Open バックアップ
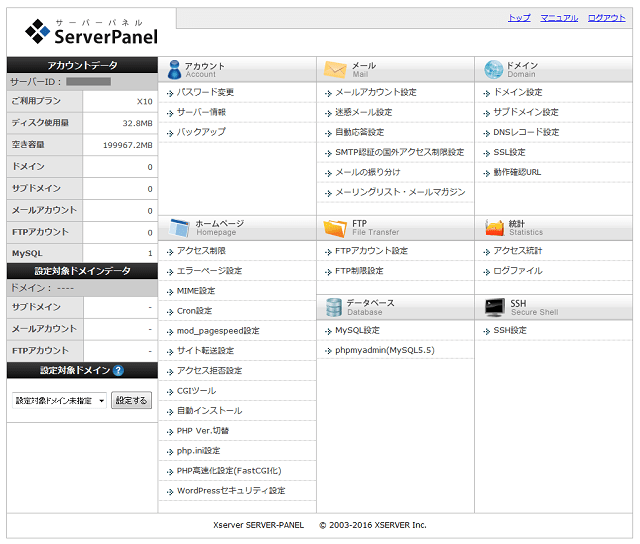The image size is (640, 544). point(201,132)
